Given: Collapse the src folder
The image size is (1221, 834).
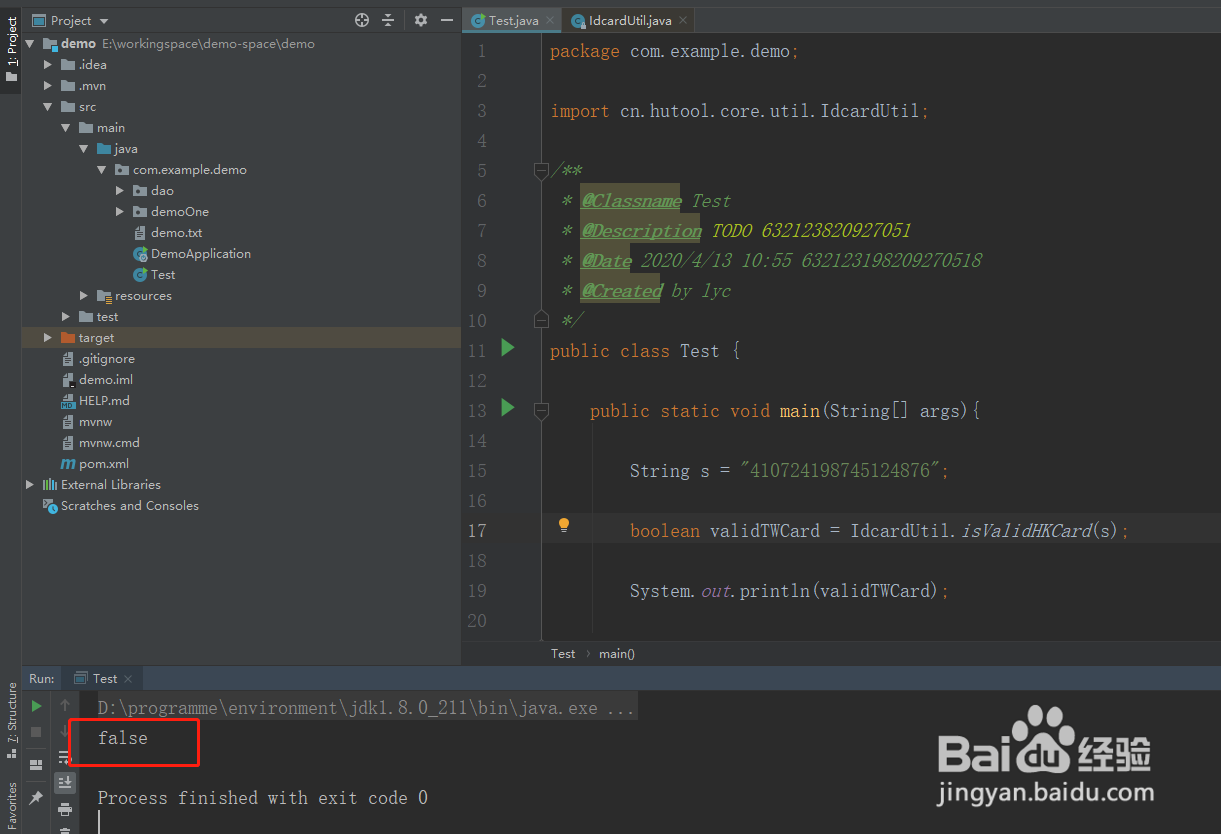Looking at the screenshot, I should (x=47, y=107).
